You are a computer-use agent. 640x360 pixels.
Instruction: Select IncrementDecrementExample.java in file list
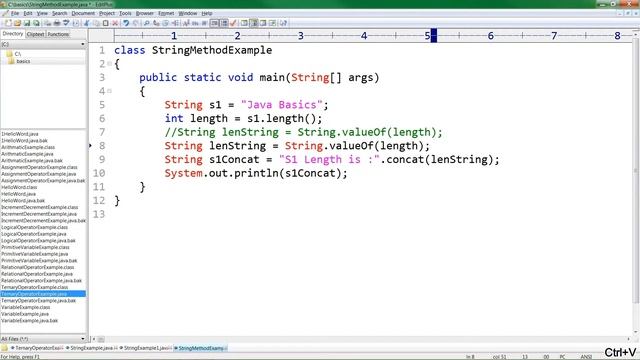tap(39, 214)
